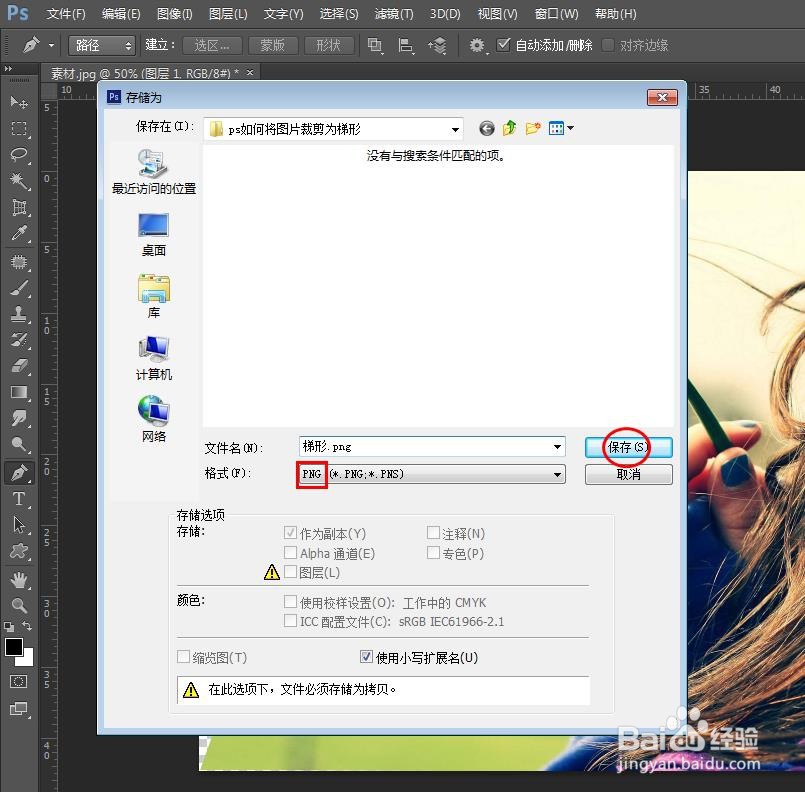805x792 pixels.
Task: Expand the 文件名 dropdown arrow
Action: 557,447
